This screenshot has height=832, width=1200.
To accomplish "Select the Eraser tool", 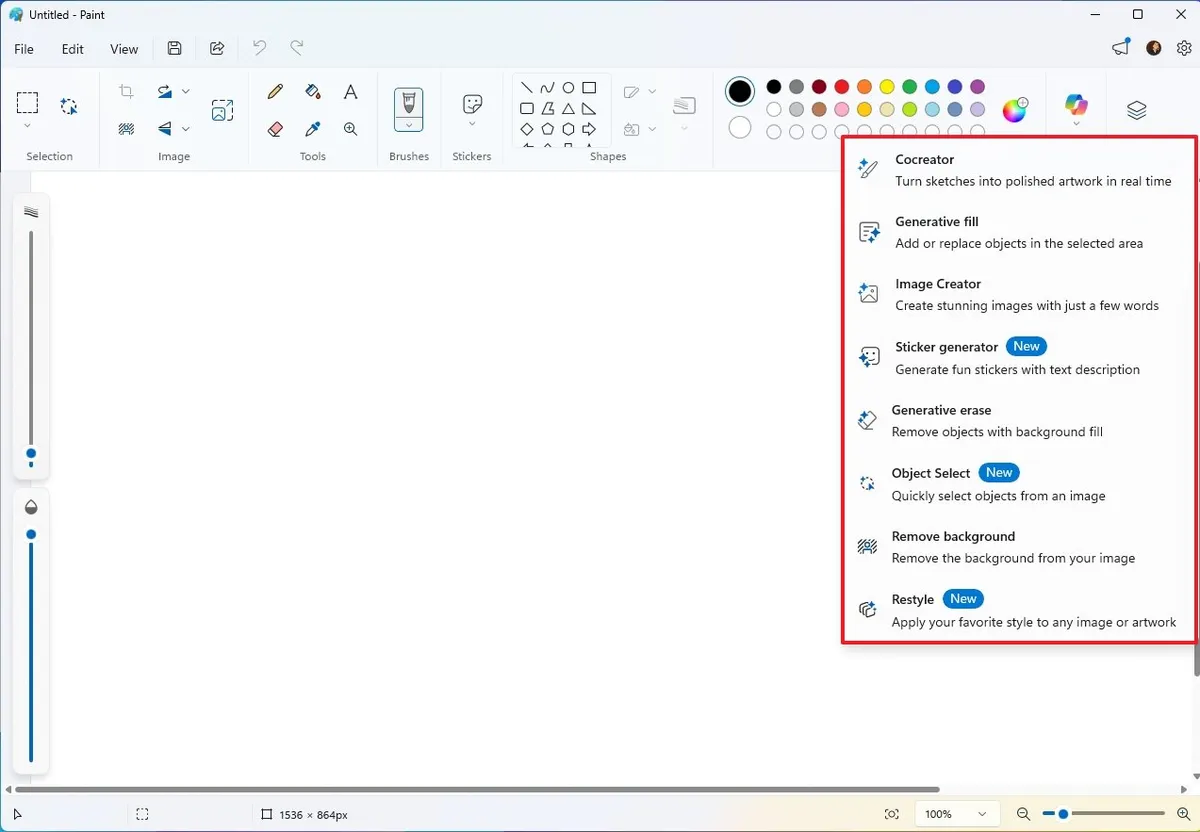I will click(275, 129).
